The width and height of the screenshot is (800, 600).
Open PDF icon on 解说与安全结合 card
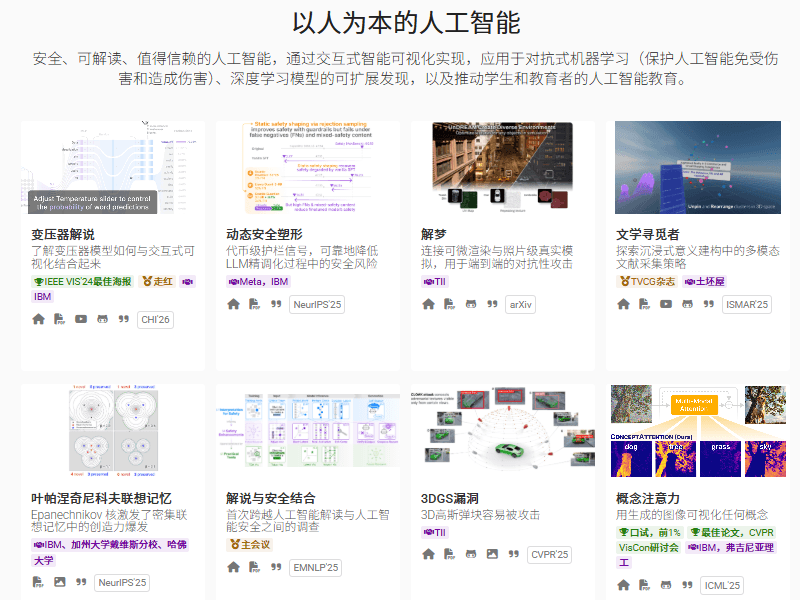click(x=255, y=567)
